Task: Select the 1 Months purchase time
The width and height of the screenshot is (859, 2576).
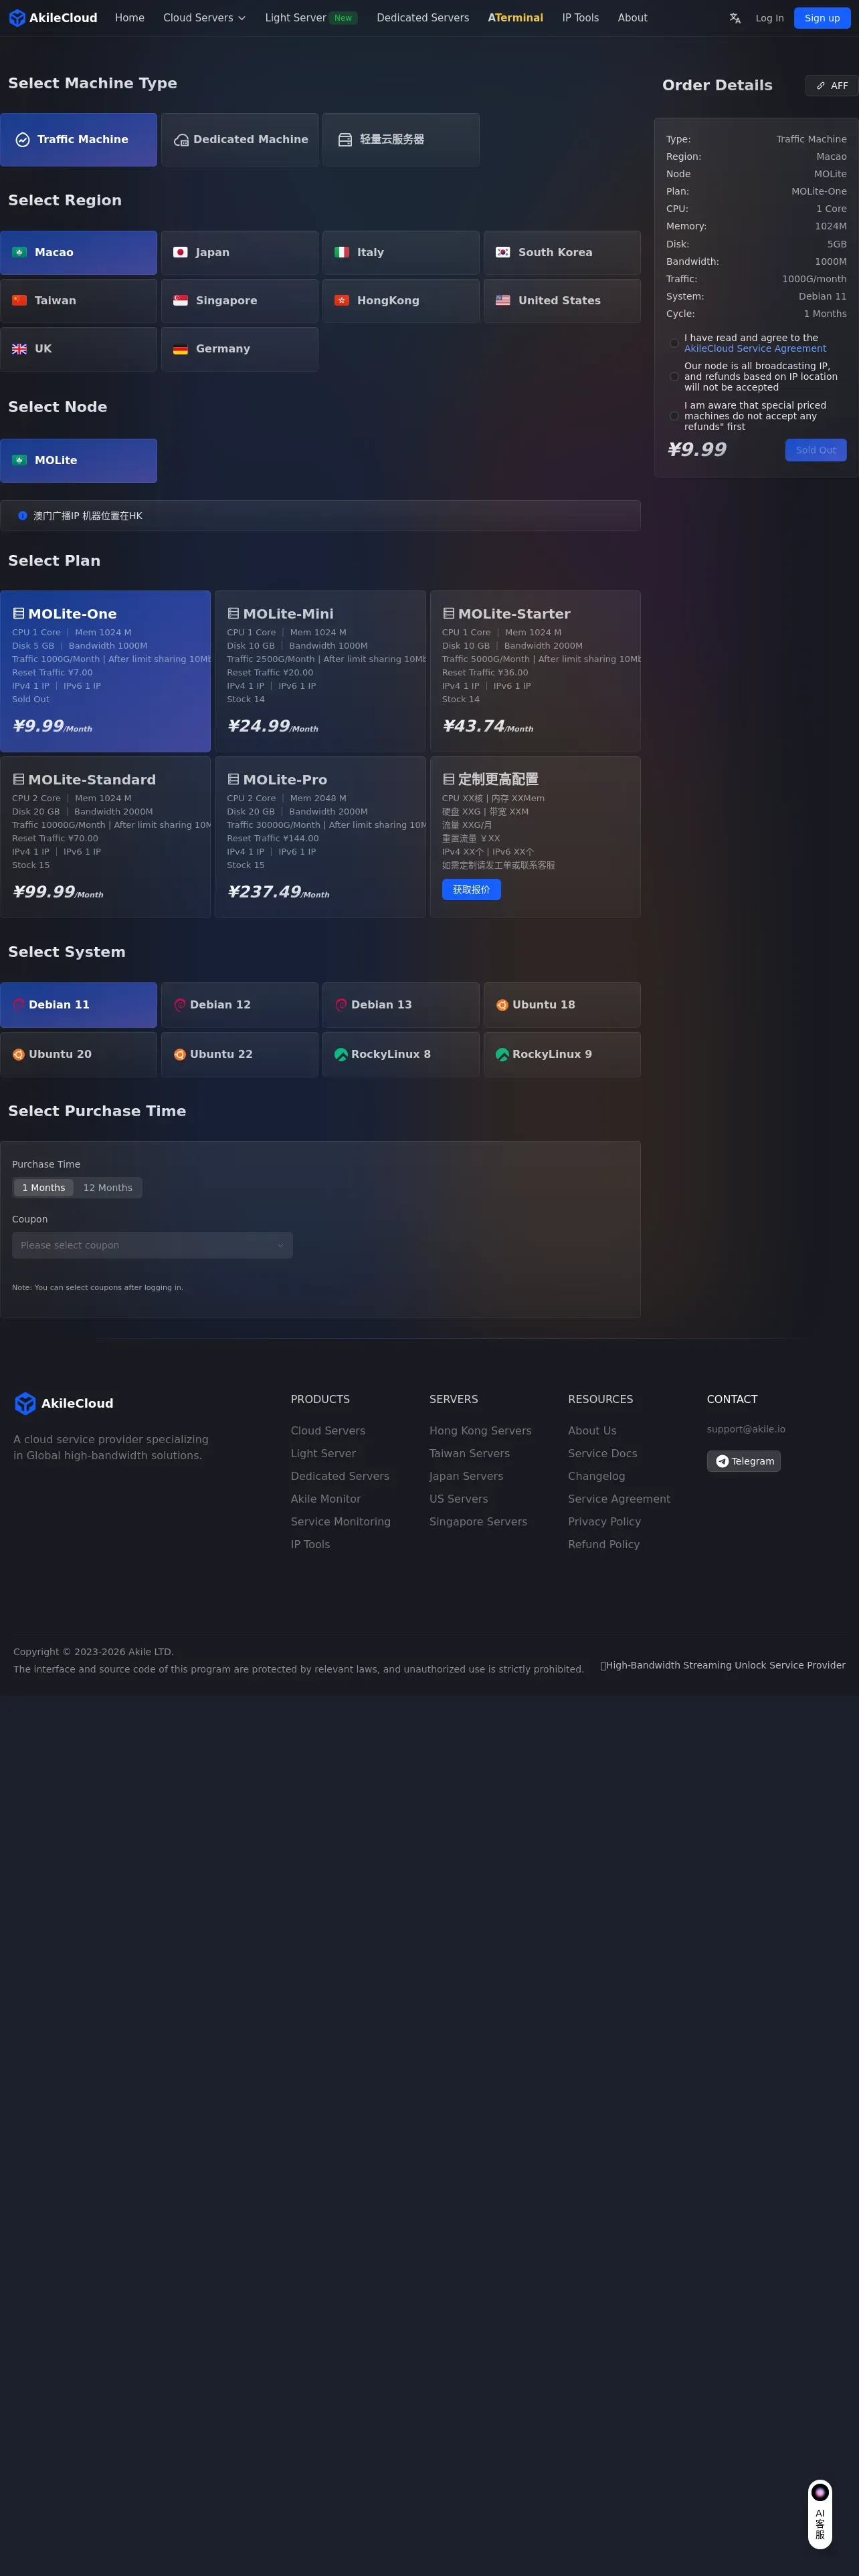Action: pos(44,1188)
